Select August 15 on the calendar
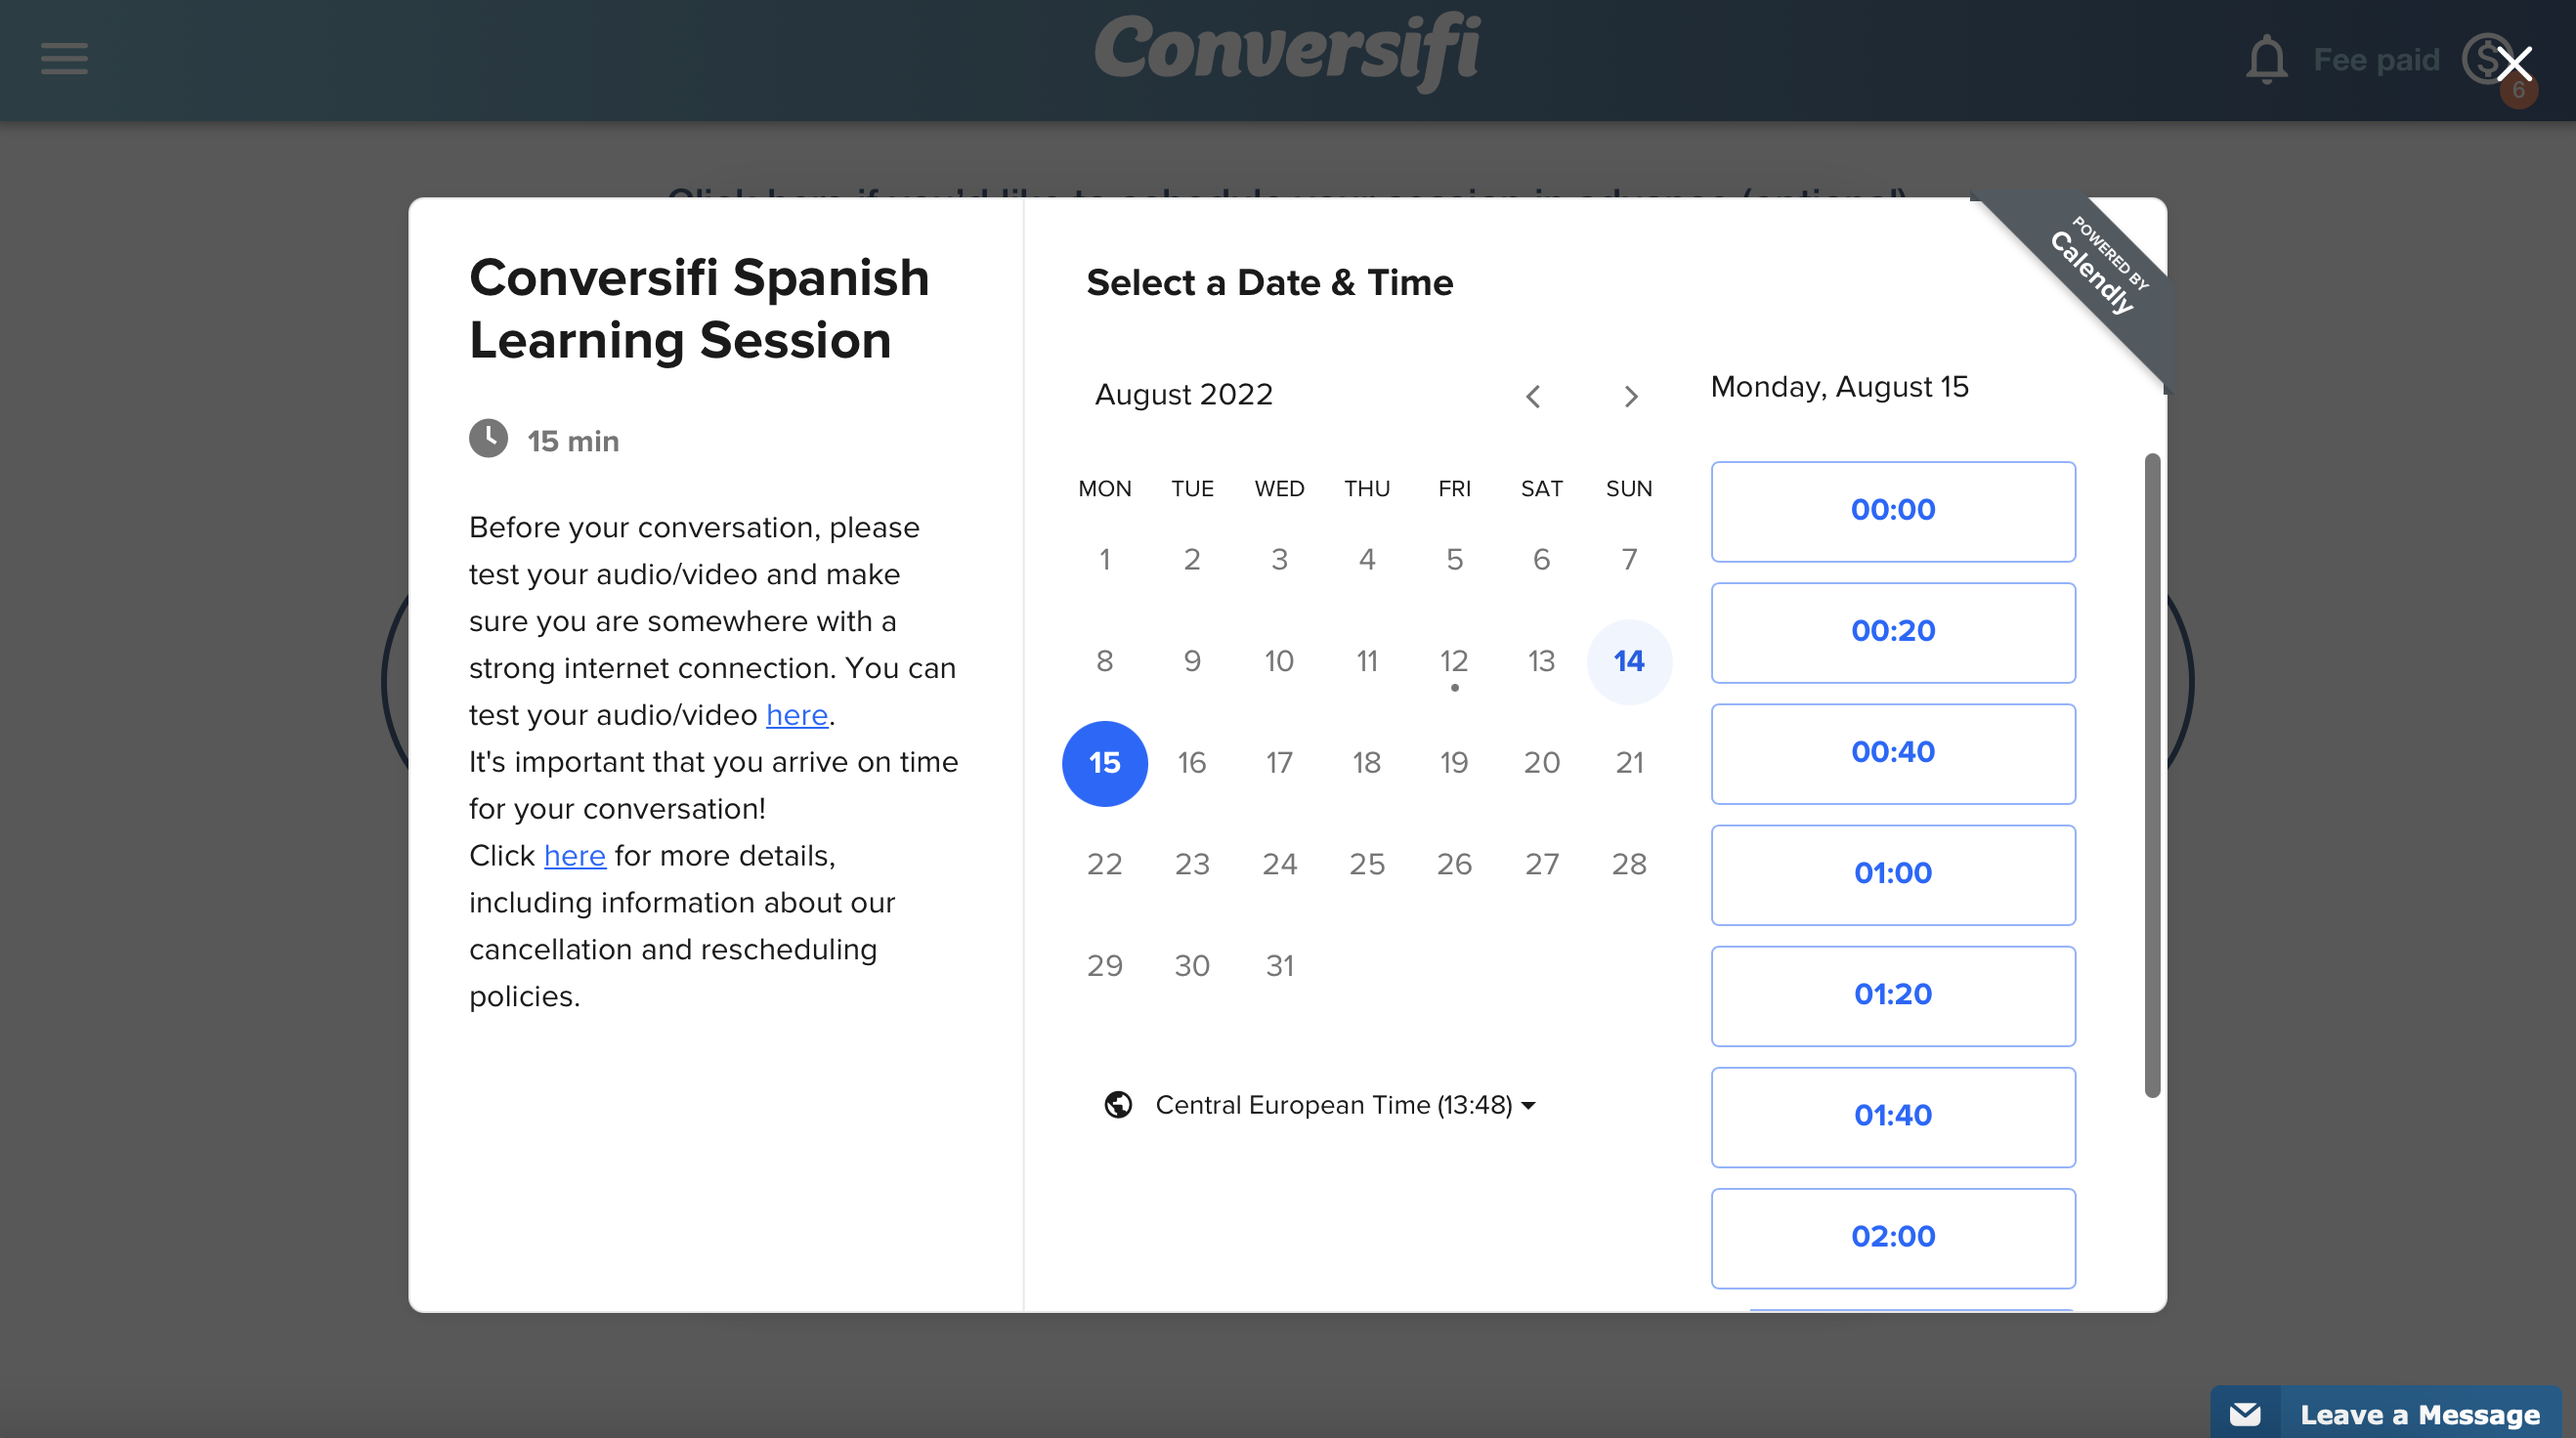Image resolution: width=2576 pixels, height=1438 pixels. (1104, 763)
